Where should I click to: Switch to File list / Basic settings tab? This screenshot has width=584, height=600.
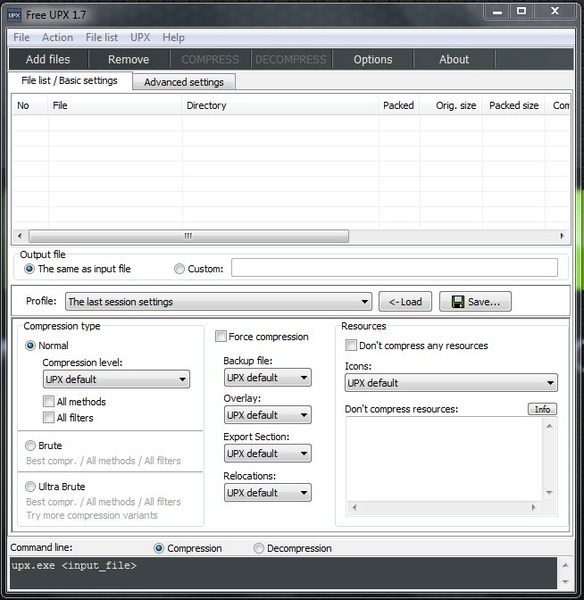70,81
